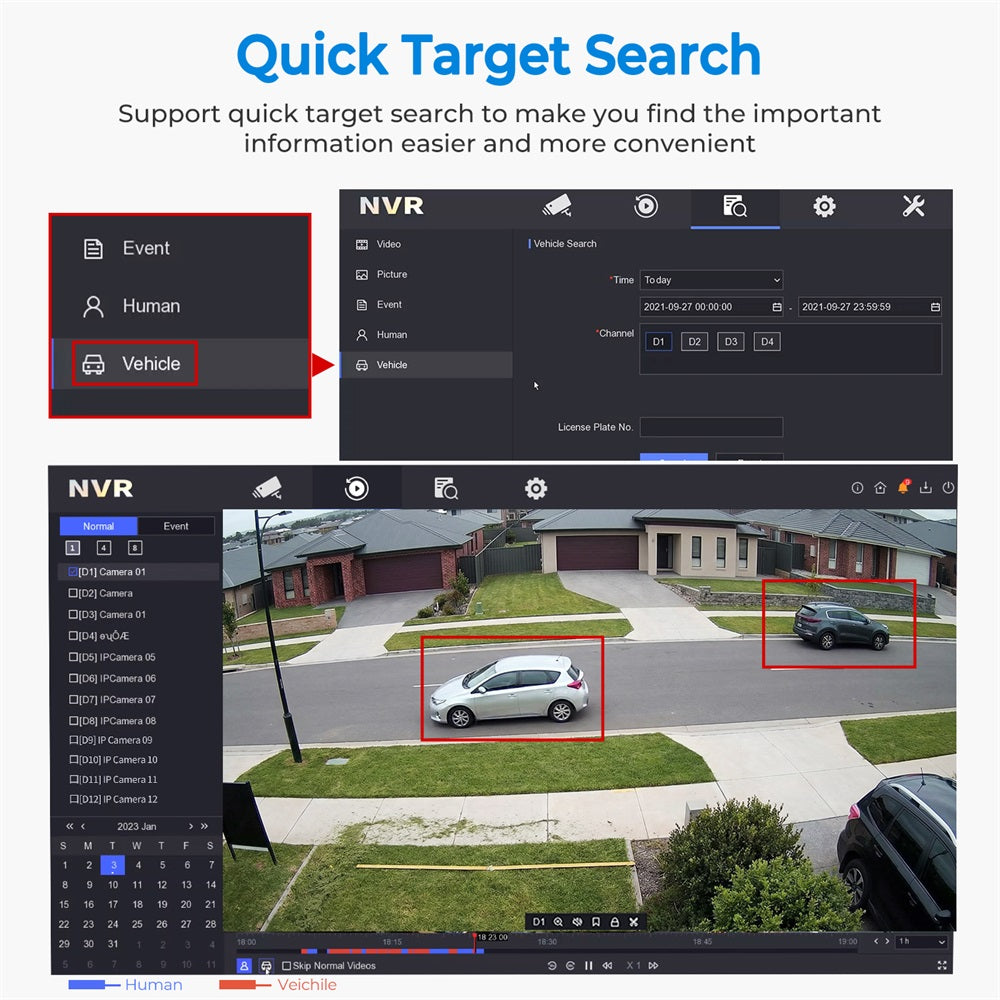This screenshot has width=1000, height=1000.
Task: Open the notifications bell icon
Action: 903,487
